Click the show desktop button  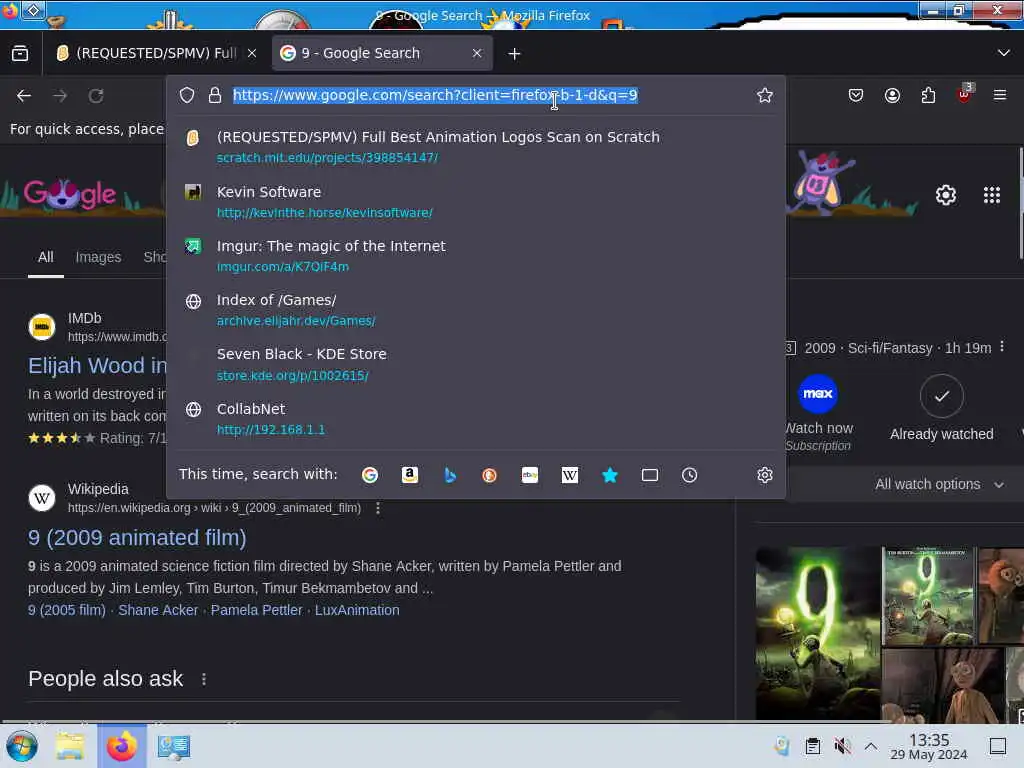pyautogui.click(x=998, y=746)
